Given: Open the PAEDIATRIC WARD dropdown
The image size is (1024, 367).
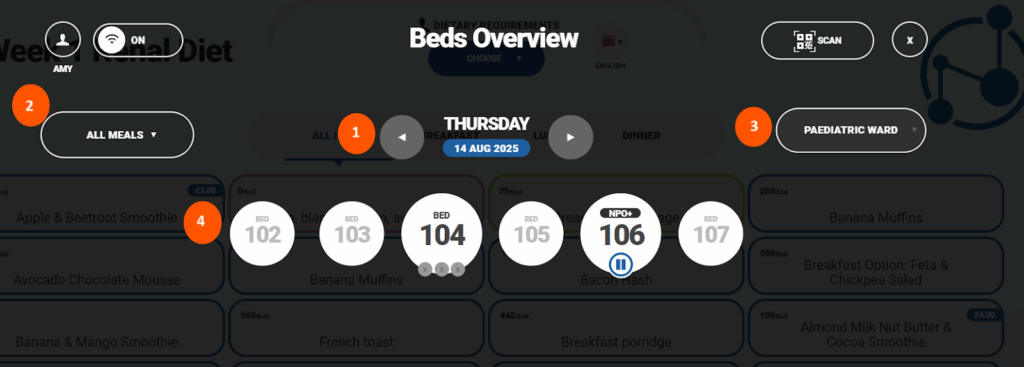Looking at the screenshot, I should pyautogui.click(x=851, y=130).
